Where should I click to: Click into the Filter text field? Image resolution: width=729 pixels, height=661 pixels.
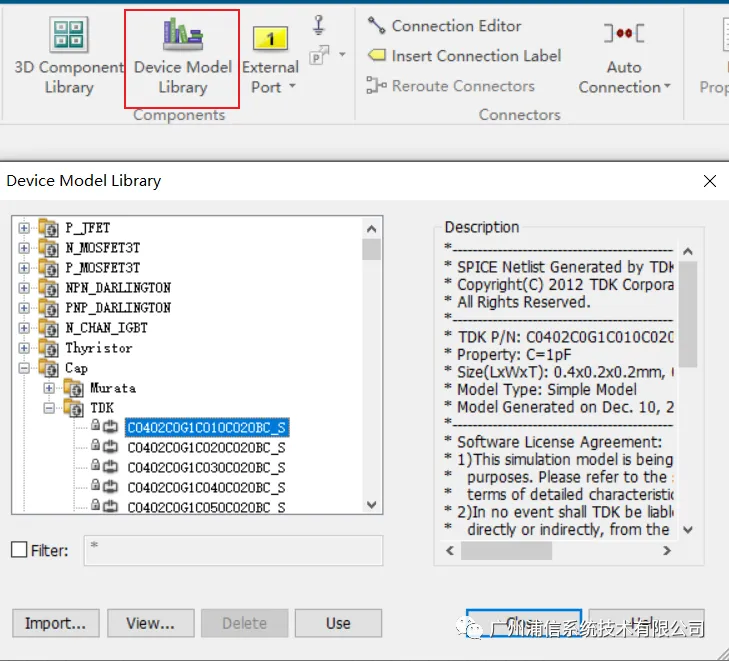(233, 550)
